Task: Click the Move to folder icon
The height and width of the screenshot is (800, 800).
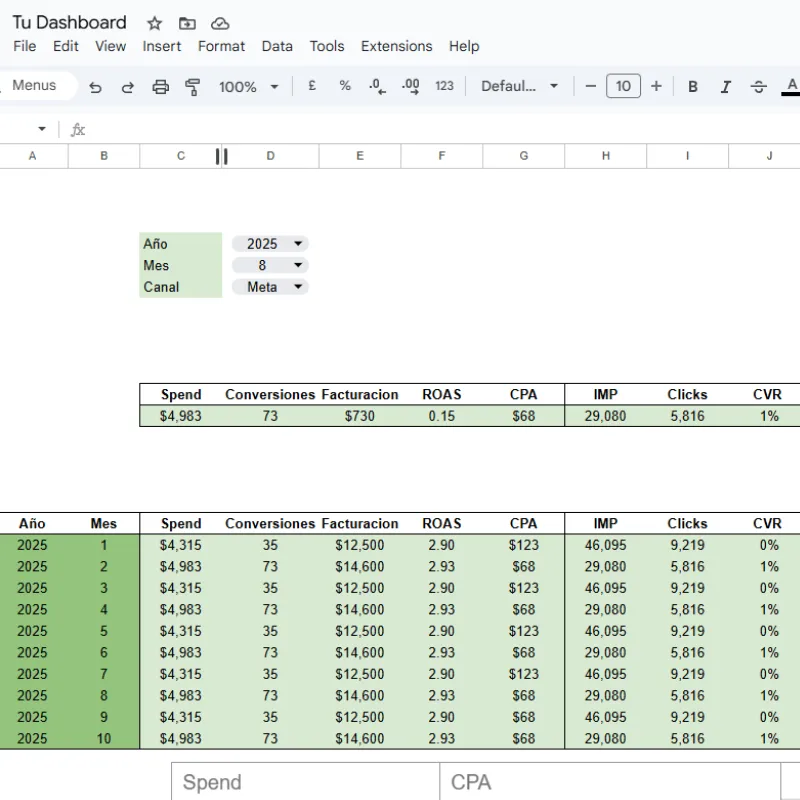Action: pyautogui.click(x=187, y=23)
